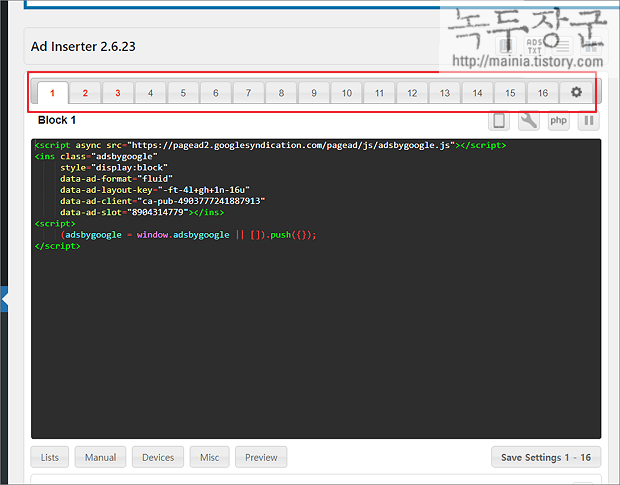Select block tab 10
This screenshot has width=620, height=485.
pos(347,93)
